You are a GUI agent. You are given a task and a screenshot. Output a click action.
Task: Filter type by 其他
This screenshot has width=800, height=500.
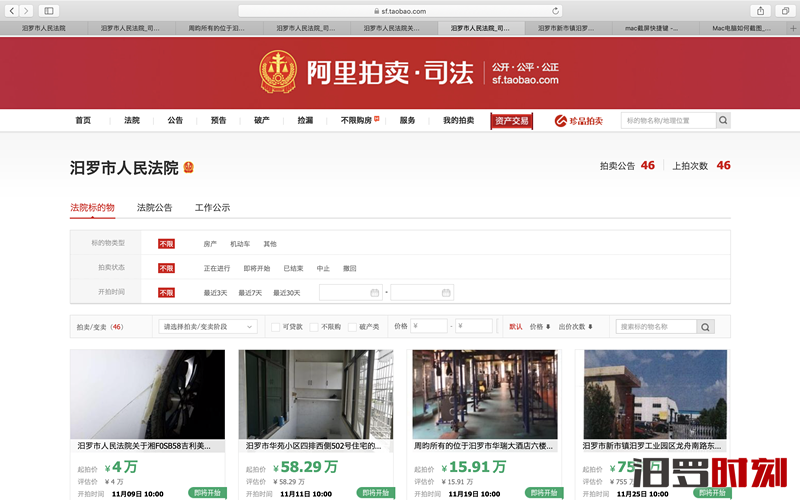click(x=270, y=244)
